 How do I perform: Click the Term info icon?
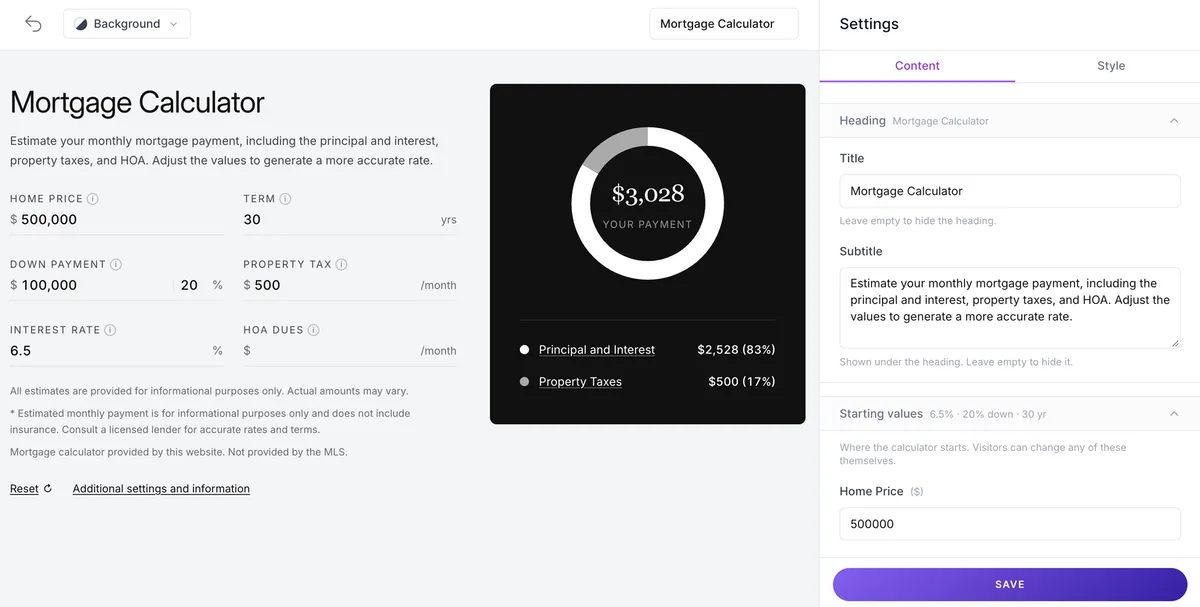click(285, 199)
